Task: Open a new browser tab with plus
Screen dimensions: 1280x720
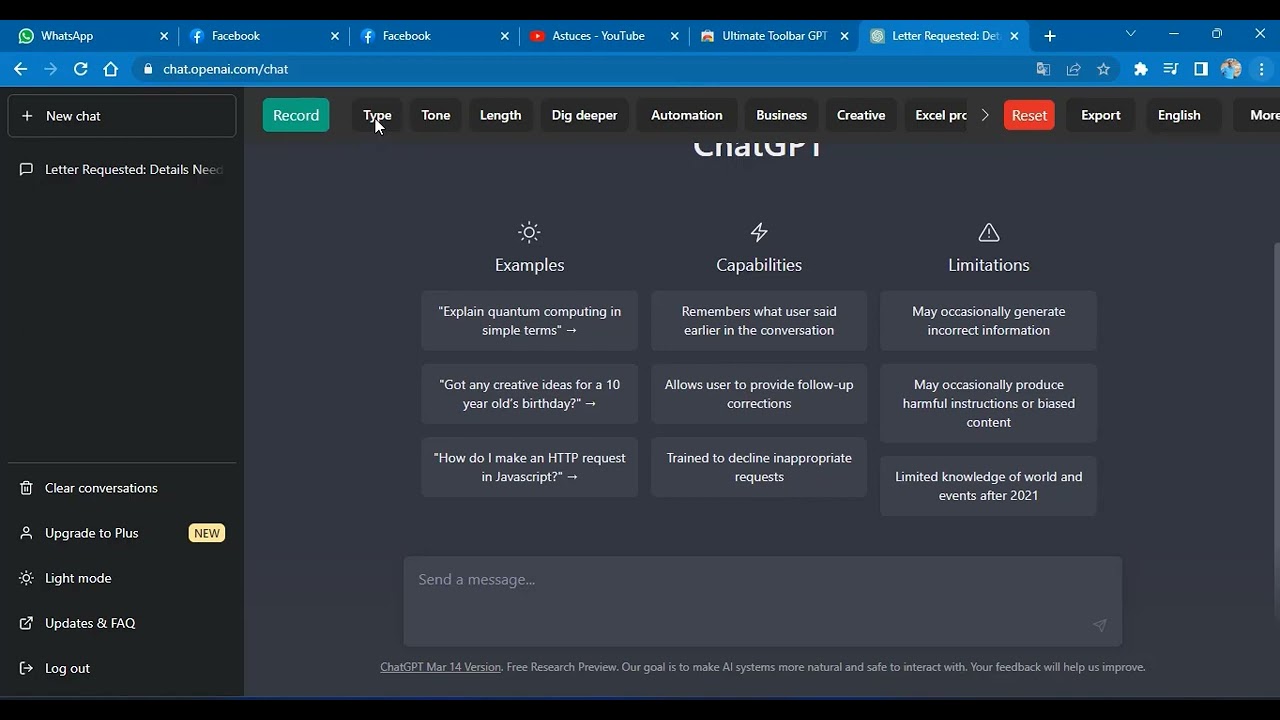Action: tap(1049, 36)
